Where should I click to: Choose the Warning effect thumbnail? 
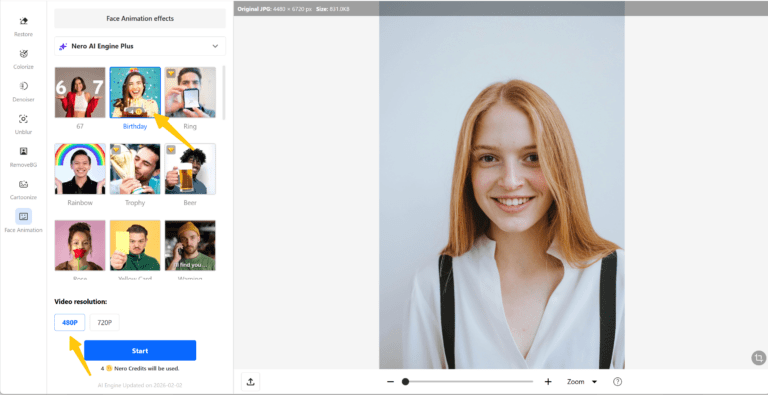tap(190, 246)
